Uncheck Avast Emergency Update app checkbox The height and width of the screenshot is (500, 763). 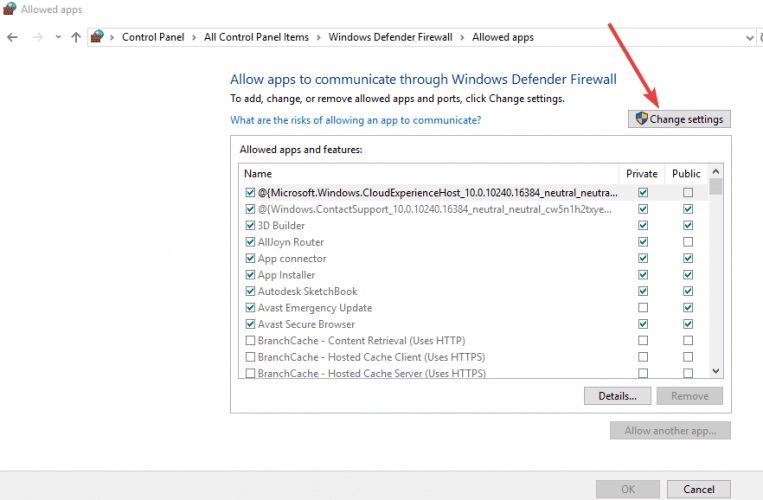tap(250, 307)
